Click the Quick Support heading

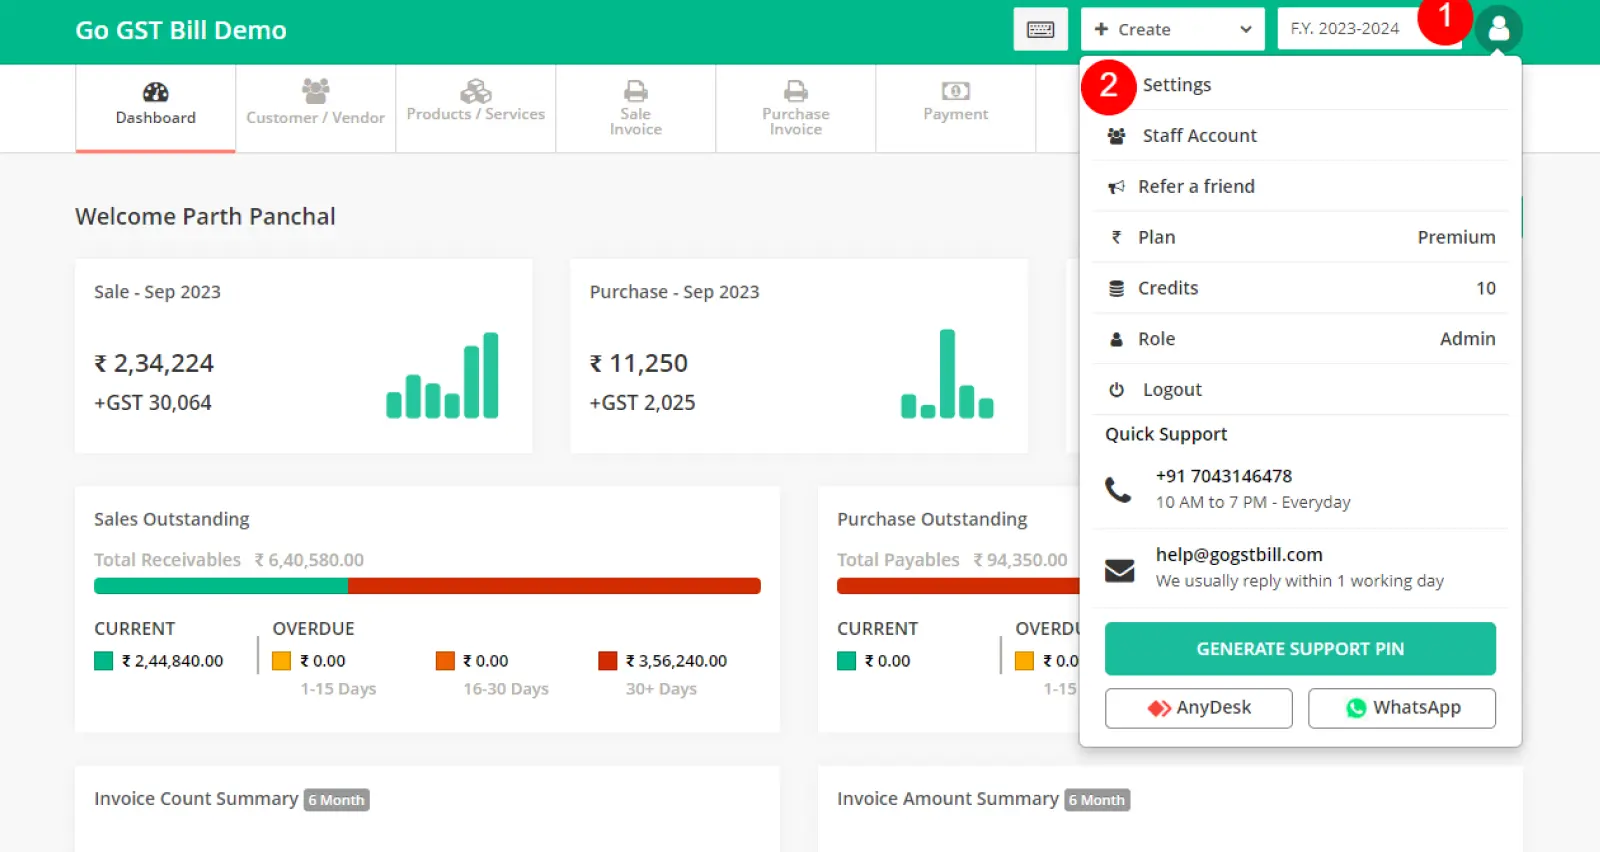(1166, 435)
